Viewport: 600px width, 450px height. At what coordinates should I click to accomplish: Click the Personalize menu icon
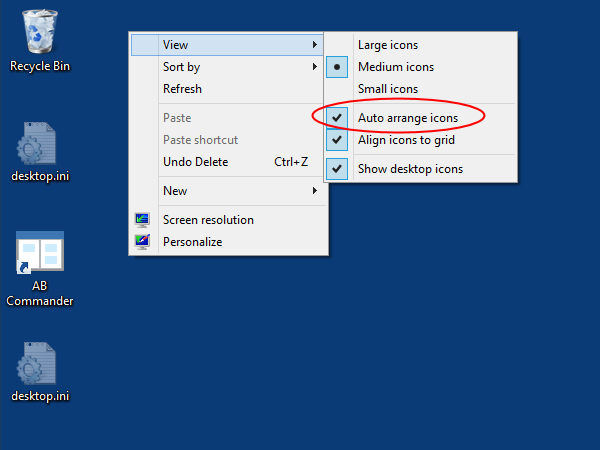pos(143,242)
